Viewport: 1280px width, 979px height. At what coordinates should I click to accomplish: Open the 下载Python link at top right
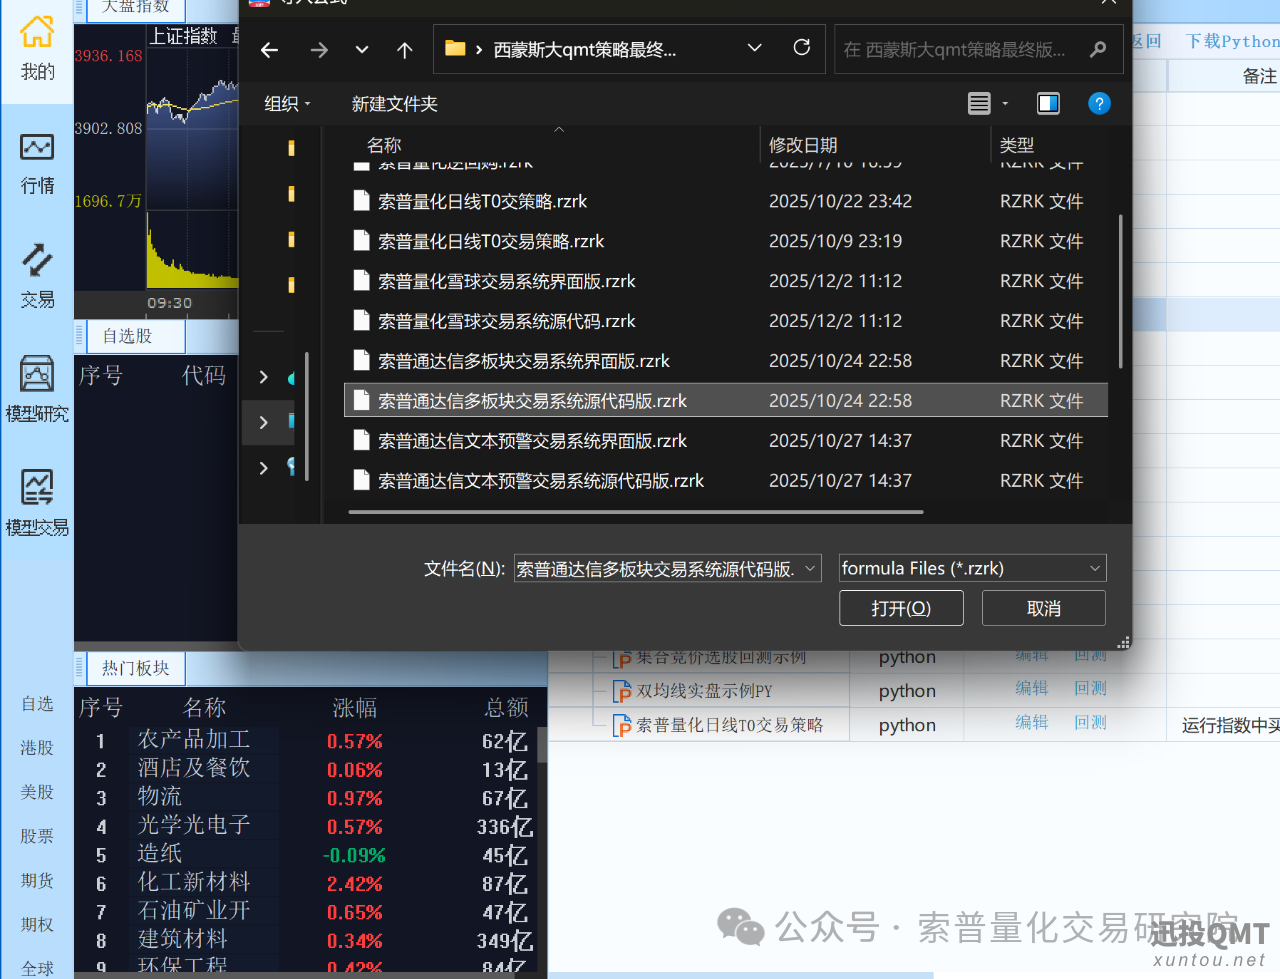coord(1231,41)
